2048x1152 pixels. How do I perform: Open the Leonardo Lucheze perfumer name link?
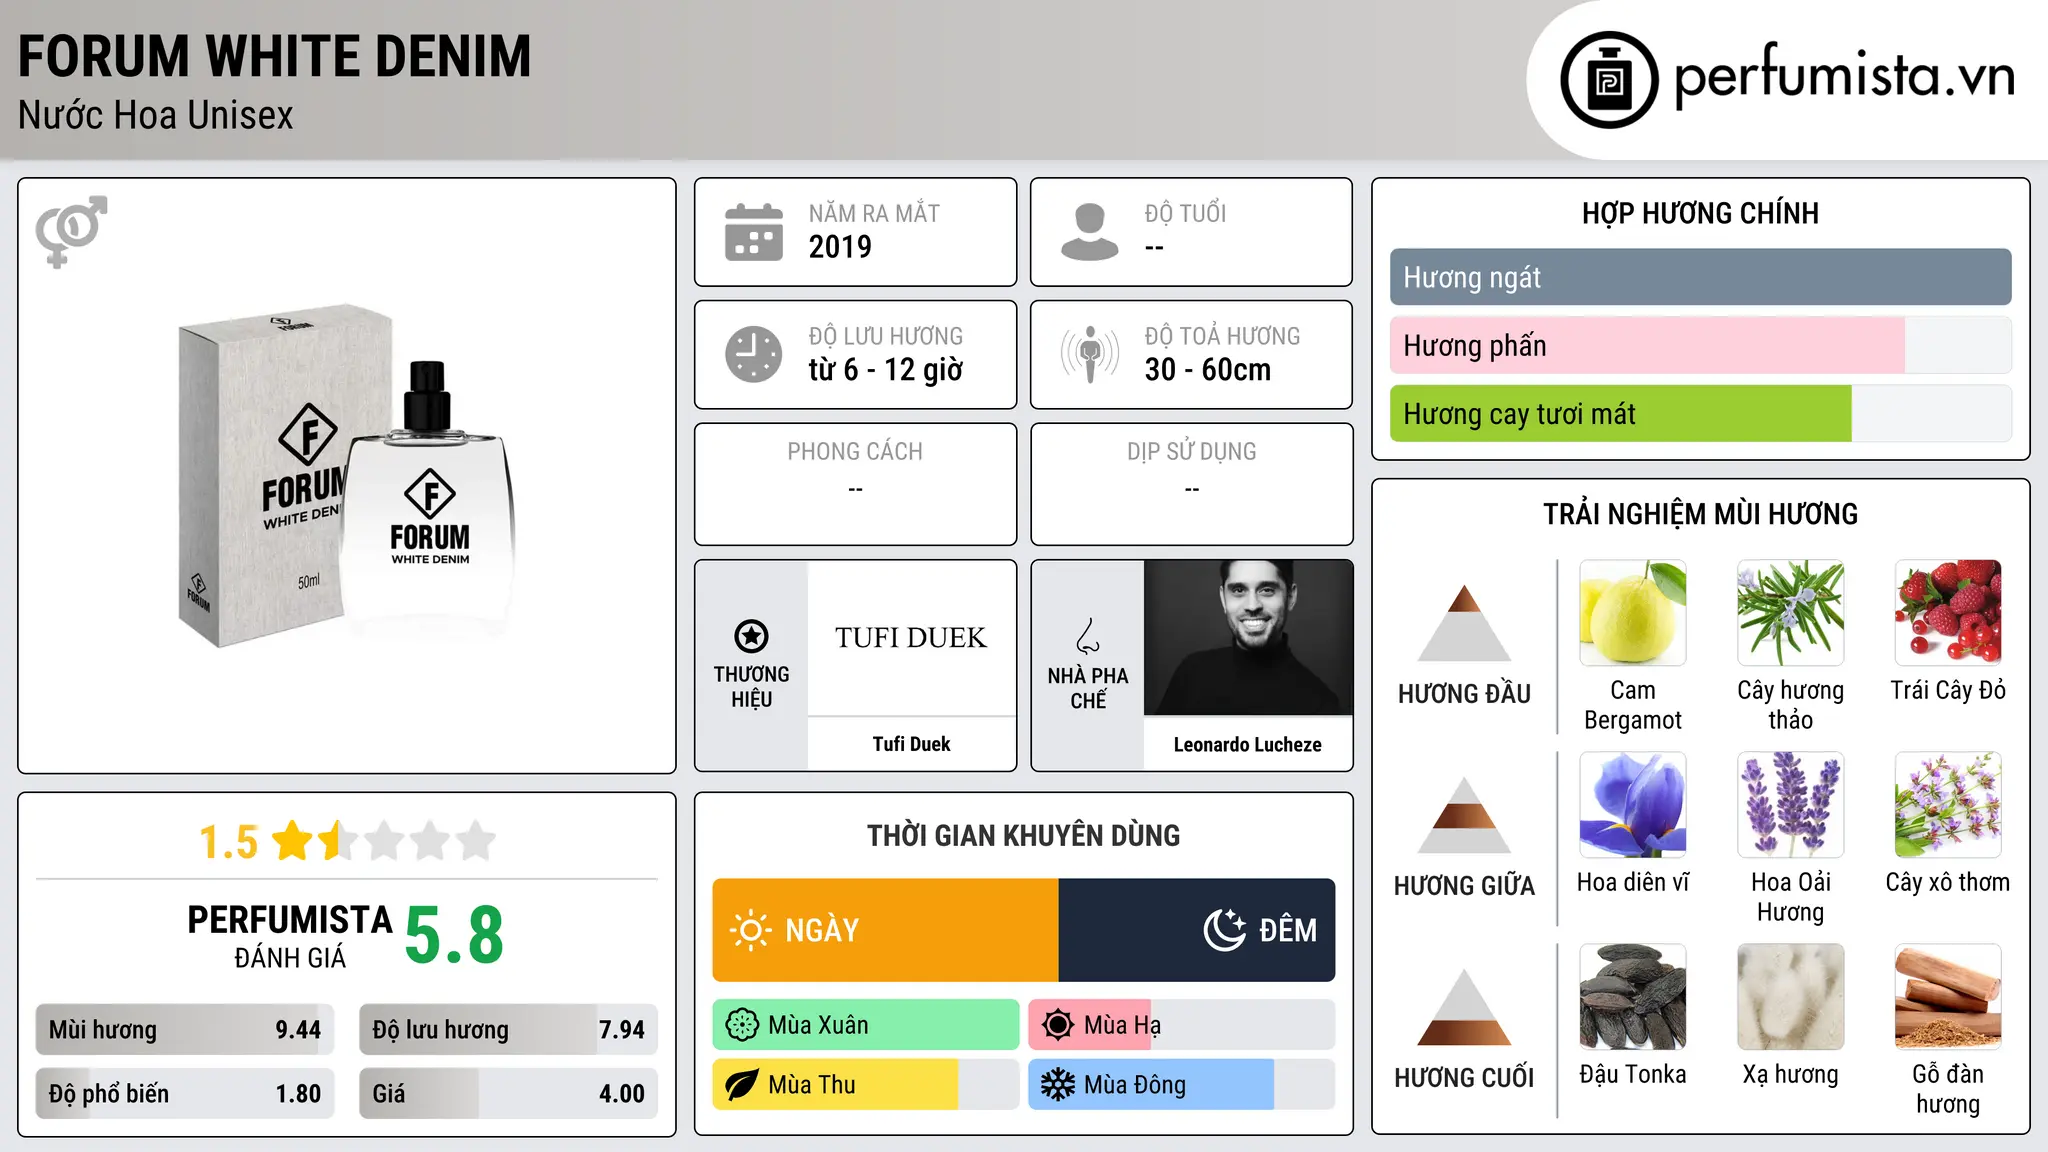pos(1248,744)
